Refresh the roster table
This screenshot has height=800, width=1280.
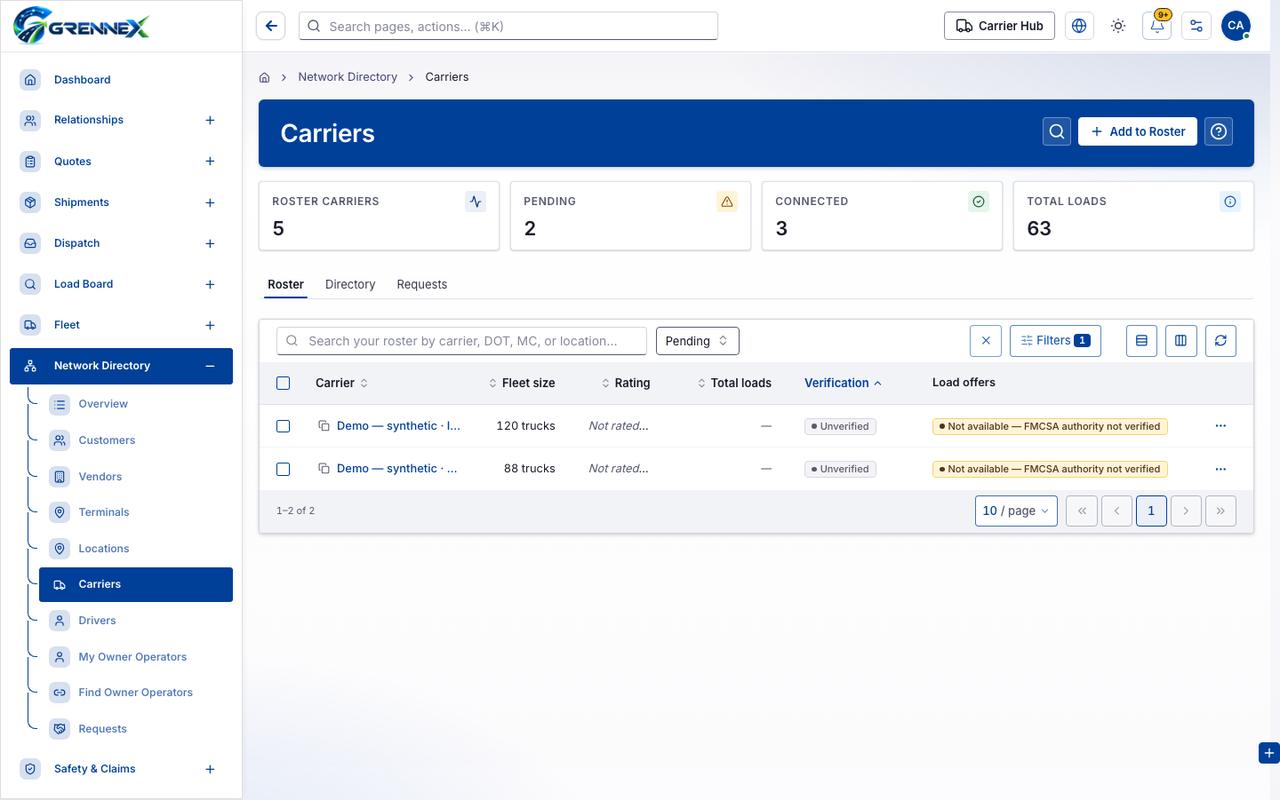tap(1221, 341)
